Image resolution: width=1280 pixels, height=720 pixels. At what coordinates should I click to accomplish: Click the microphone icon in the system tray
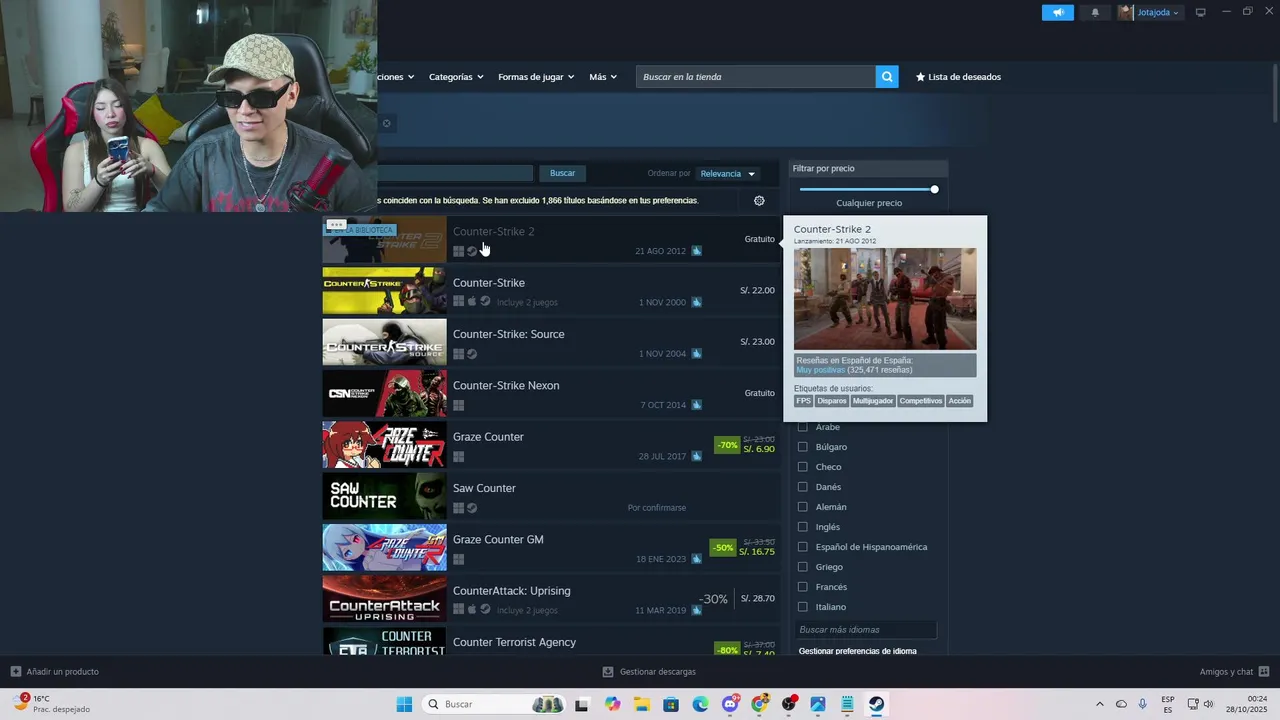click(1142, 704)
